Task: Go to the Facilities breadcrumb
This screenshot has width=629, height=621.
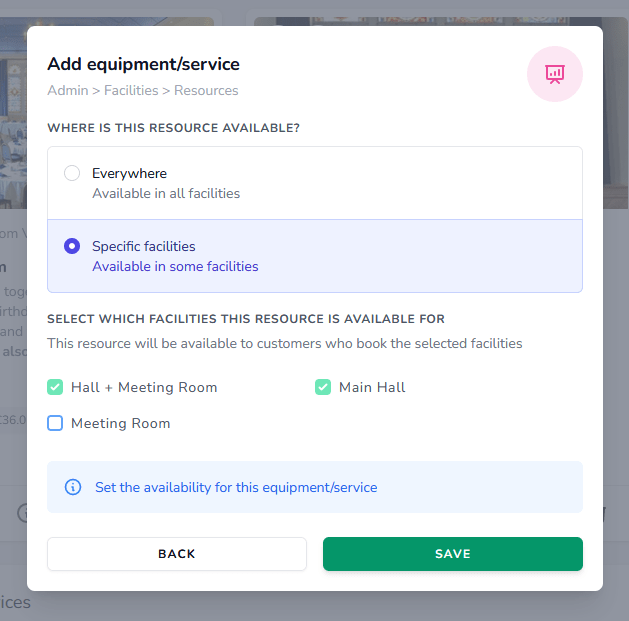Action: [131, 90]
